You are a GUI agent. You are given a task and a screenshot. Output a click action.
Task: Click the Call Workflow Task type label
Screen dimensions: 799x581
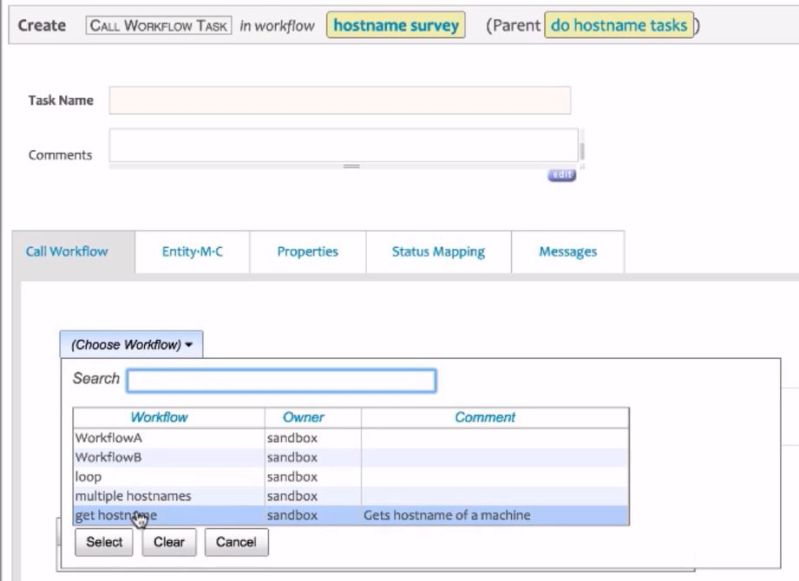[158, 25]
